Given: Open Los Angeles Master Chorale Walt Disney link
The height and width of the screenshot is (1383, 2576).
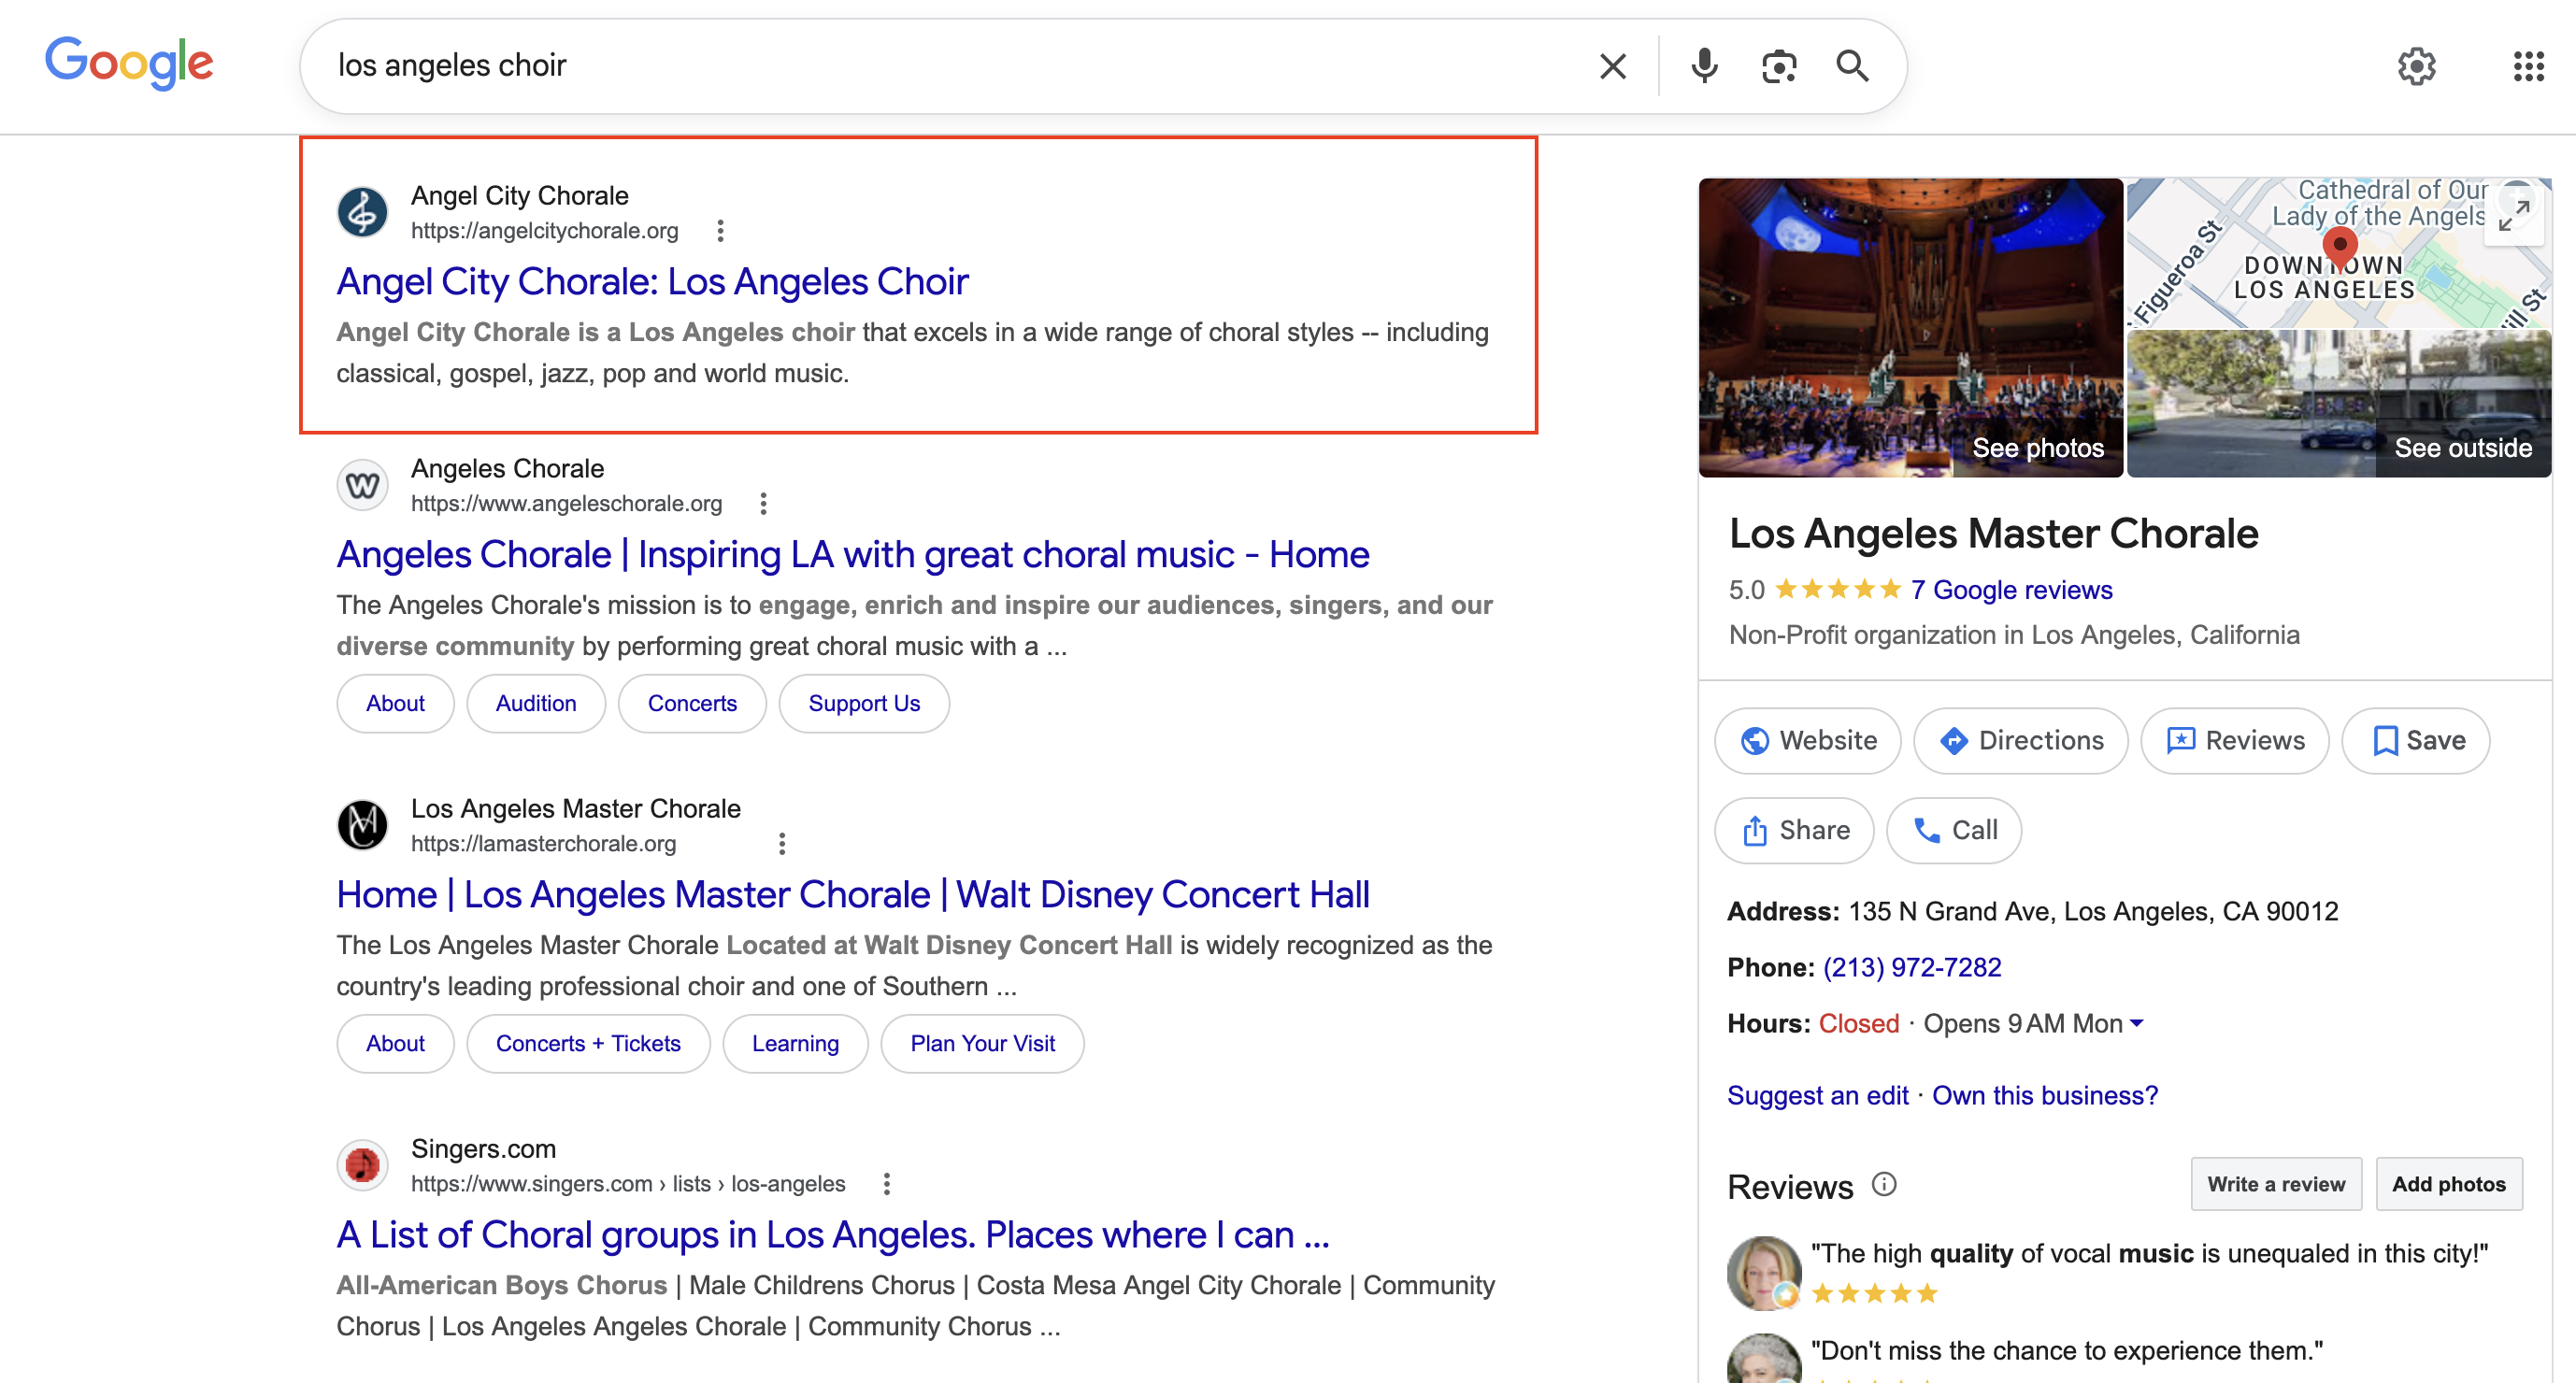Looking at the screenshot, I should 852,894.
